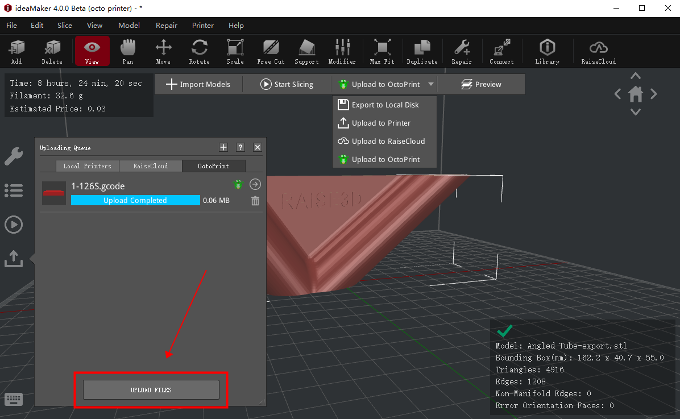Select the Pan hand tool
Screen dimensions: 680x420
[x=128, y=51]
